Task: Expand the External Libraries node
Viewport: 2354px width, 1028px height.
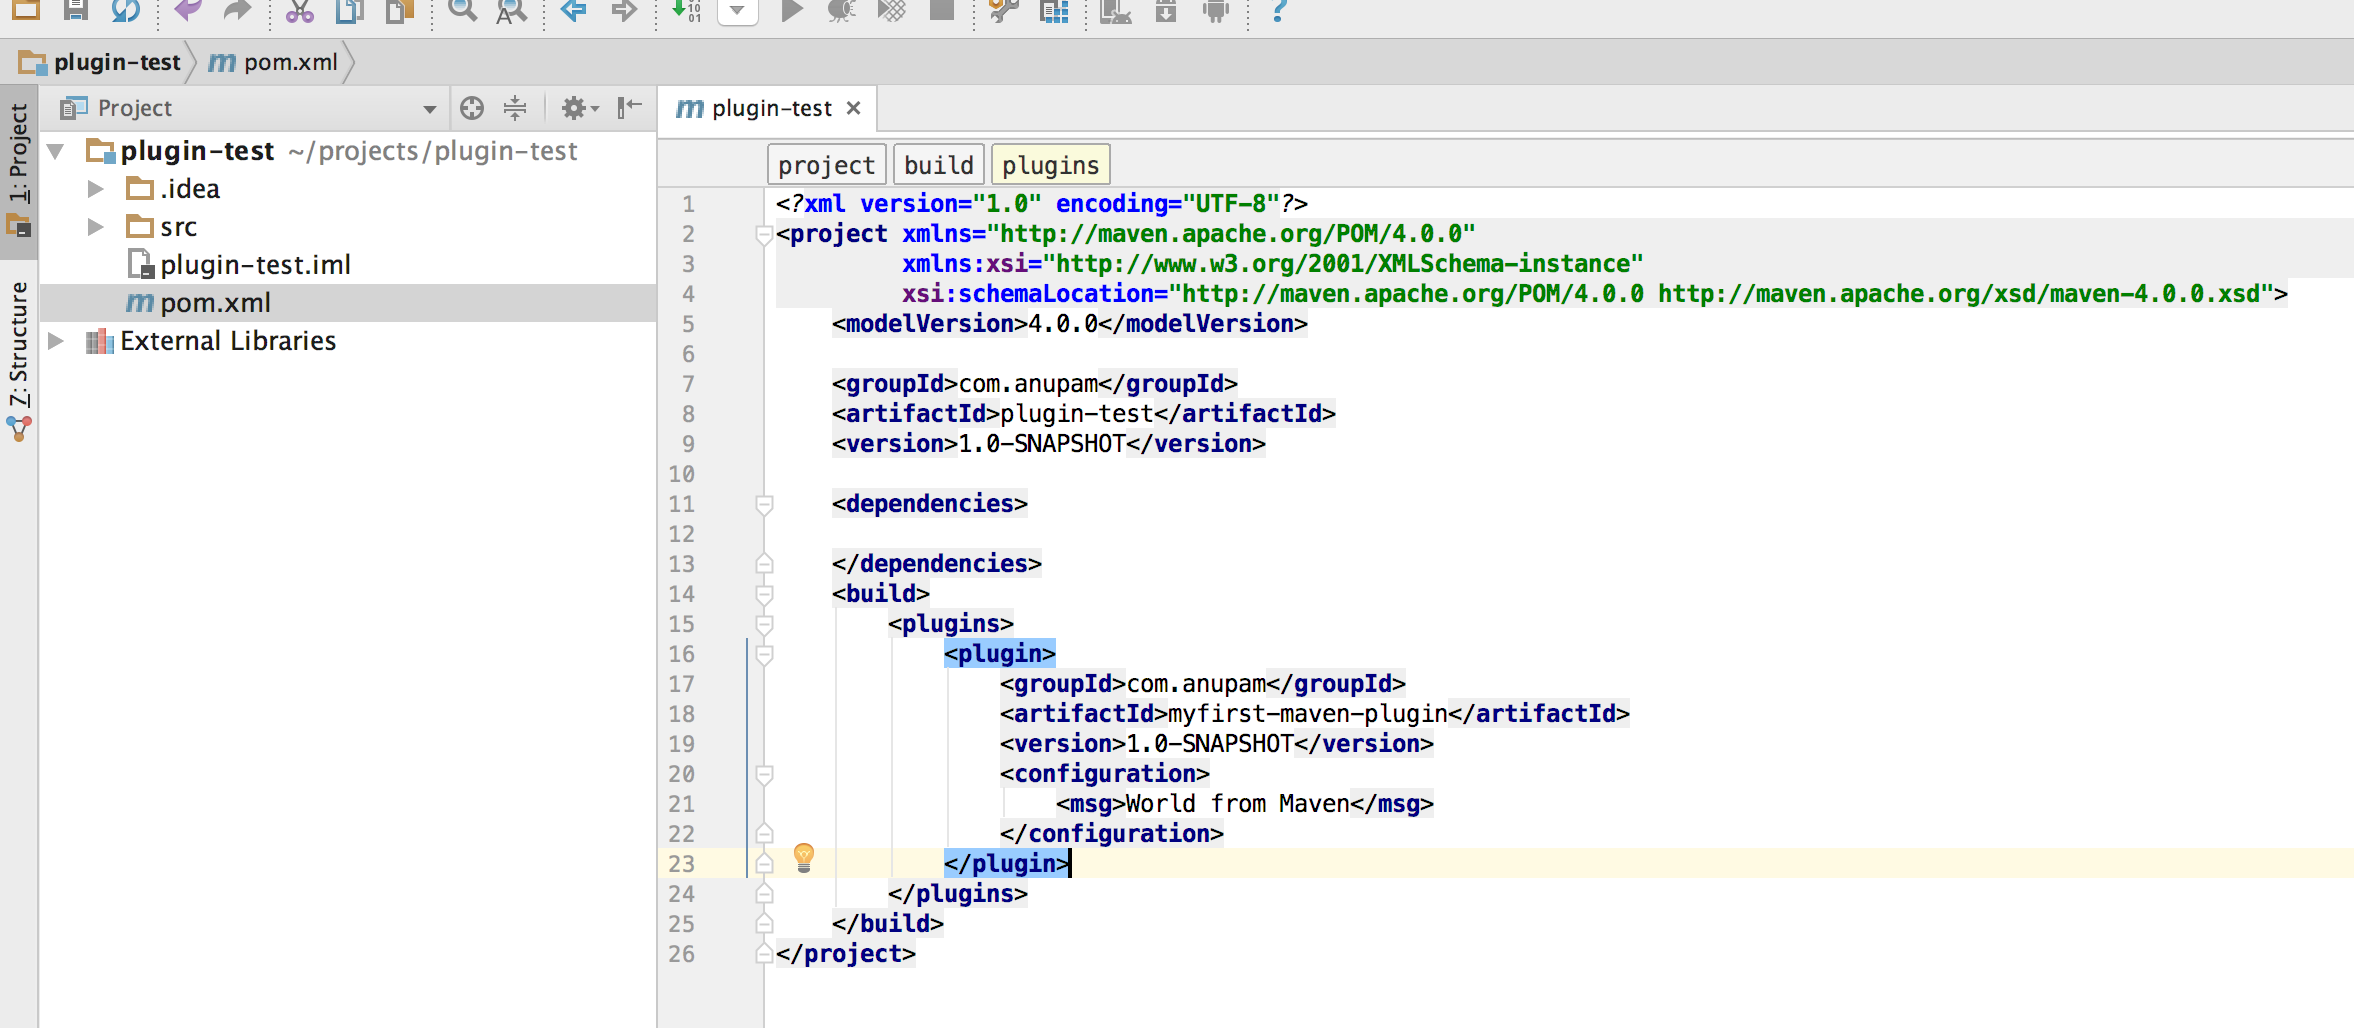Action: point(57,341)
